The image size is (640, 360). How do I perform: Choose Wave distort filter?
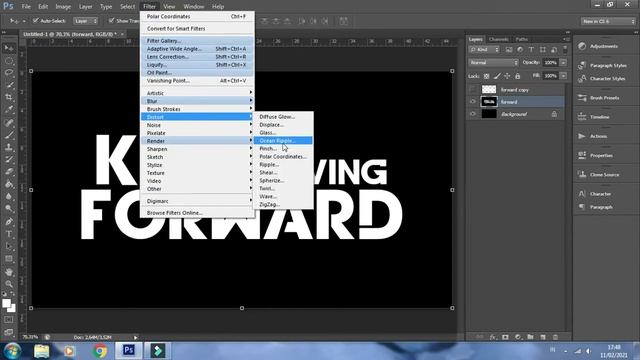(283, 196)
